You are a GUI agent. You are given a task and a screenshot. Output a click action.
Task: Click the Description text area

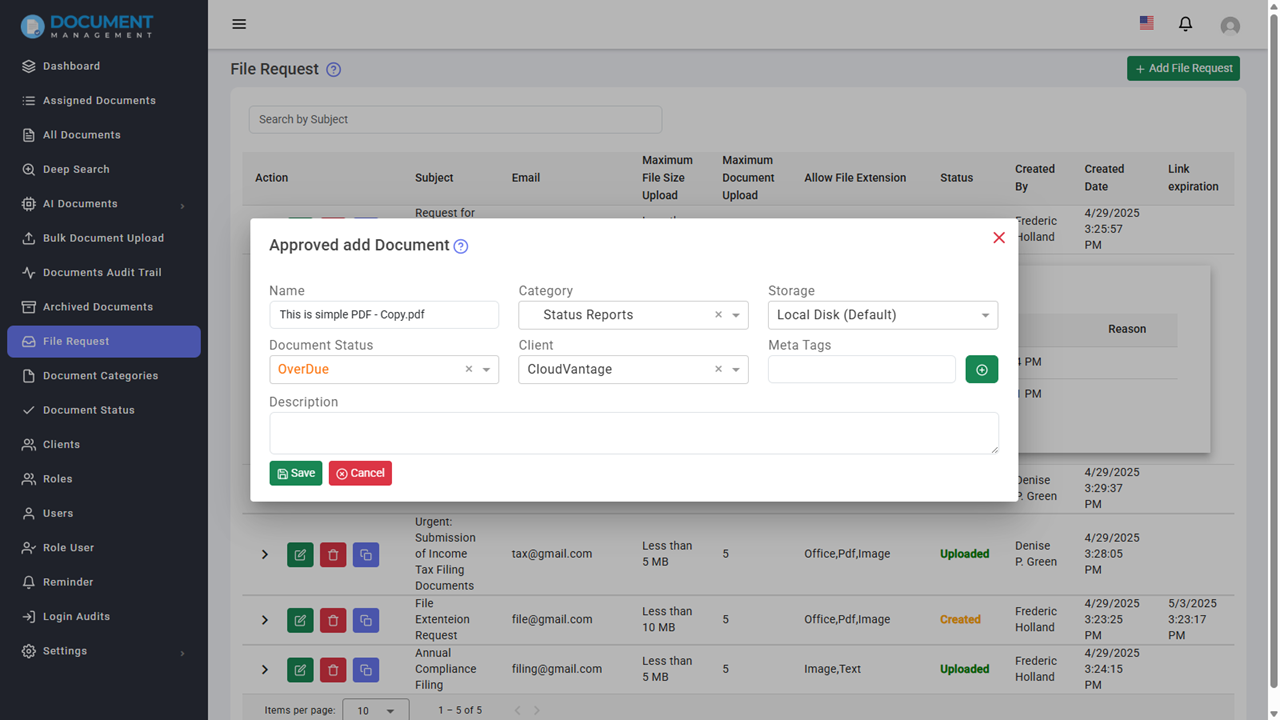(x=633, y=433)
